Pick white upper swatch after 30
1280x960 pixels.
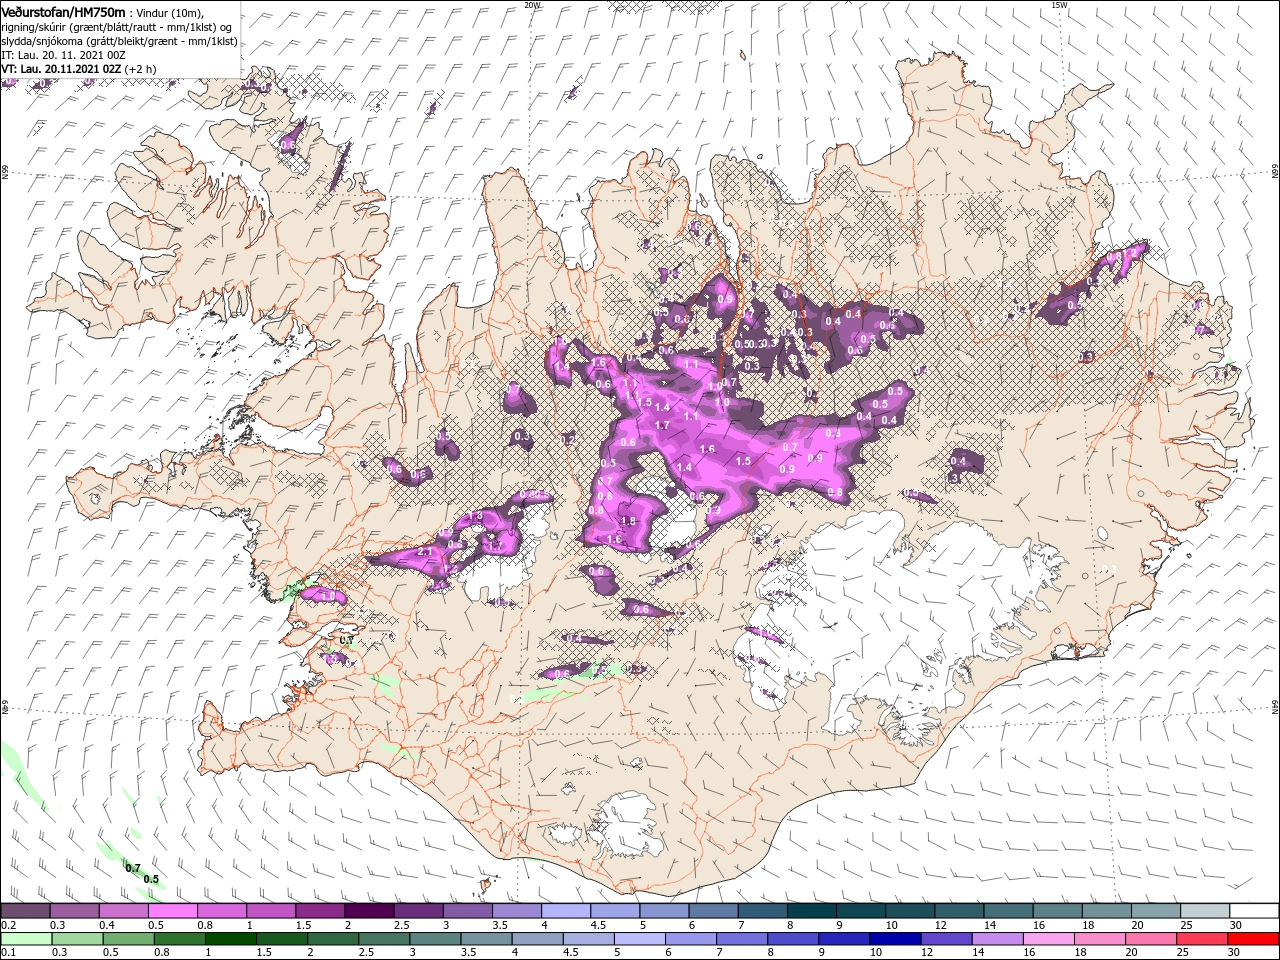coord(1254,911)
